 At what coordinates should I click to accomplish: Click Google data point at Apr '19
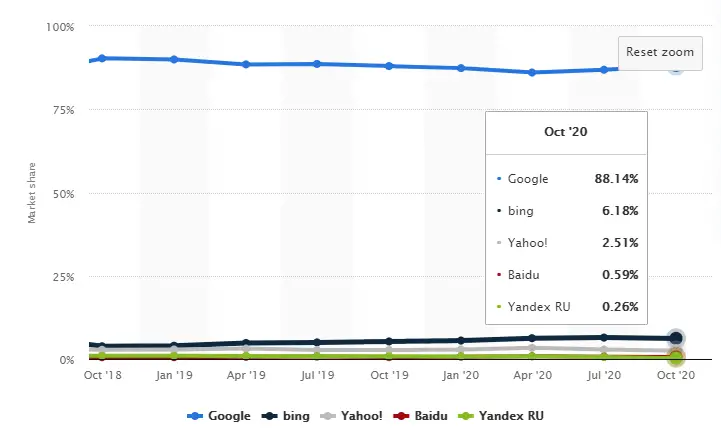pos(246,64)
